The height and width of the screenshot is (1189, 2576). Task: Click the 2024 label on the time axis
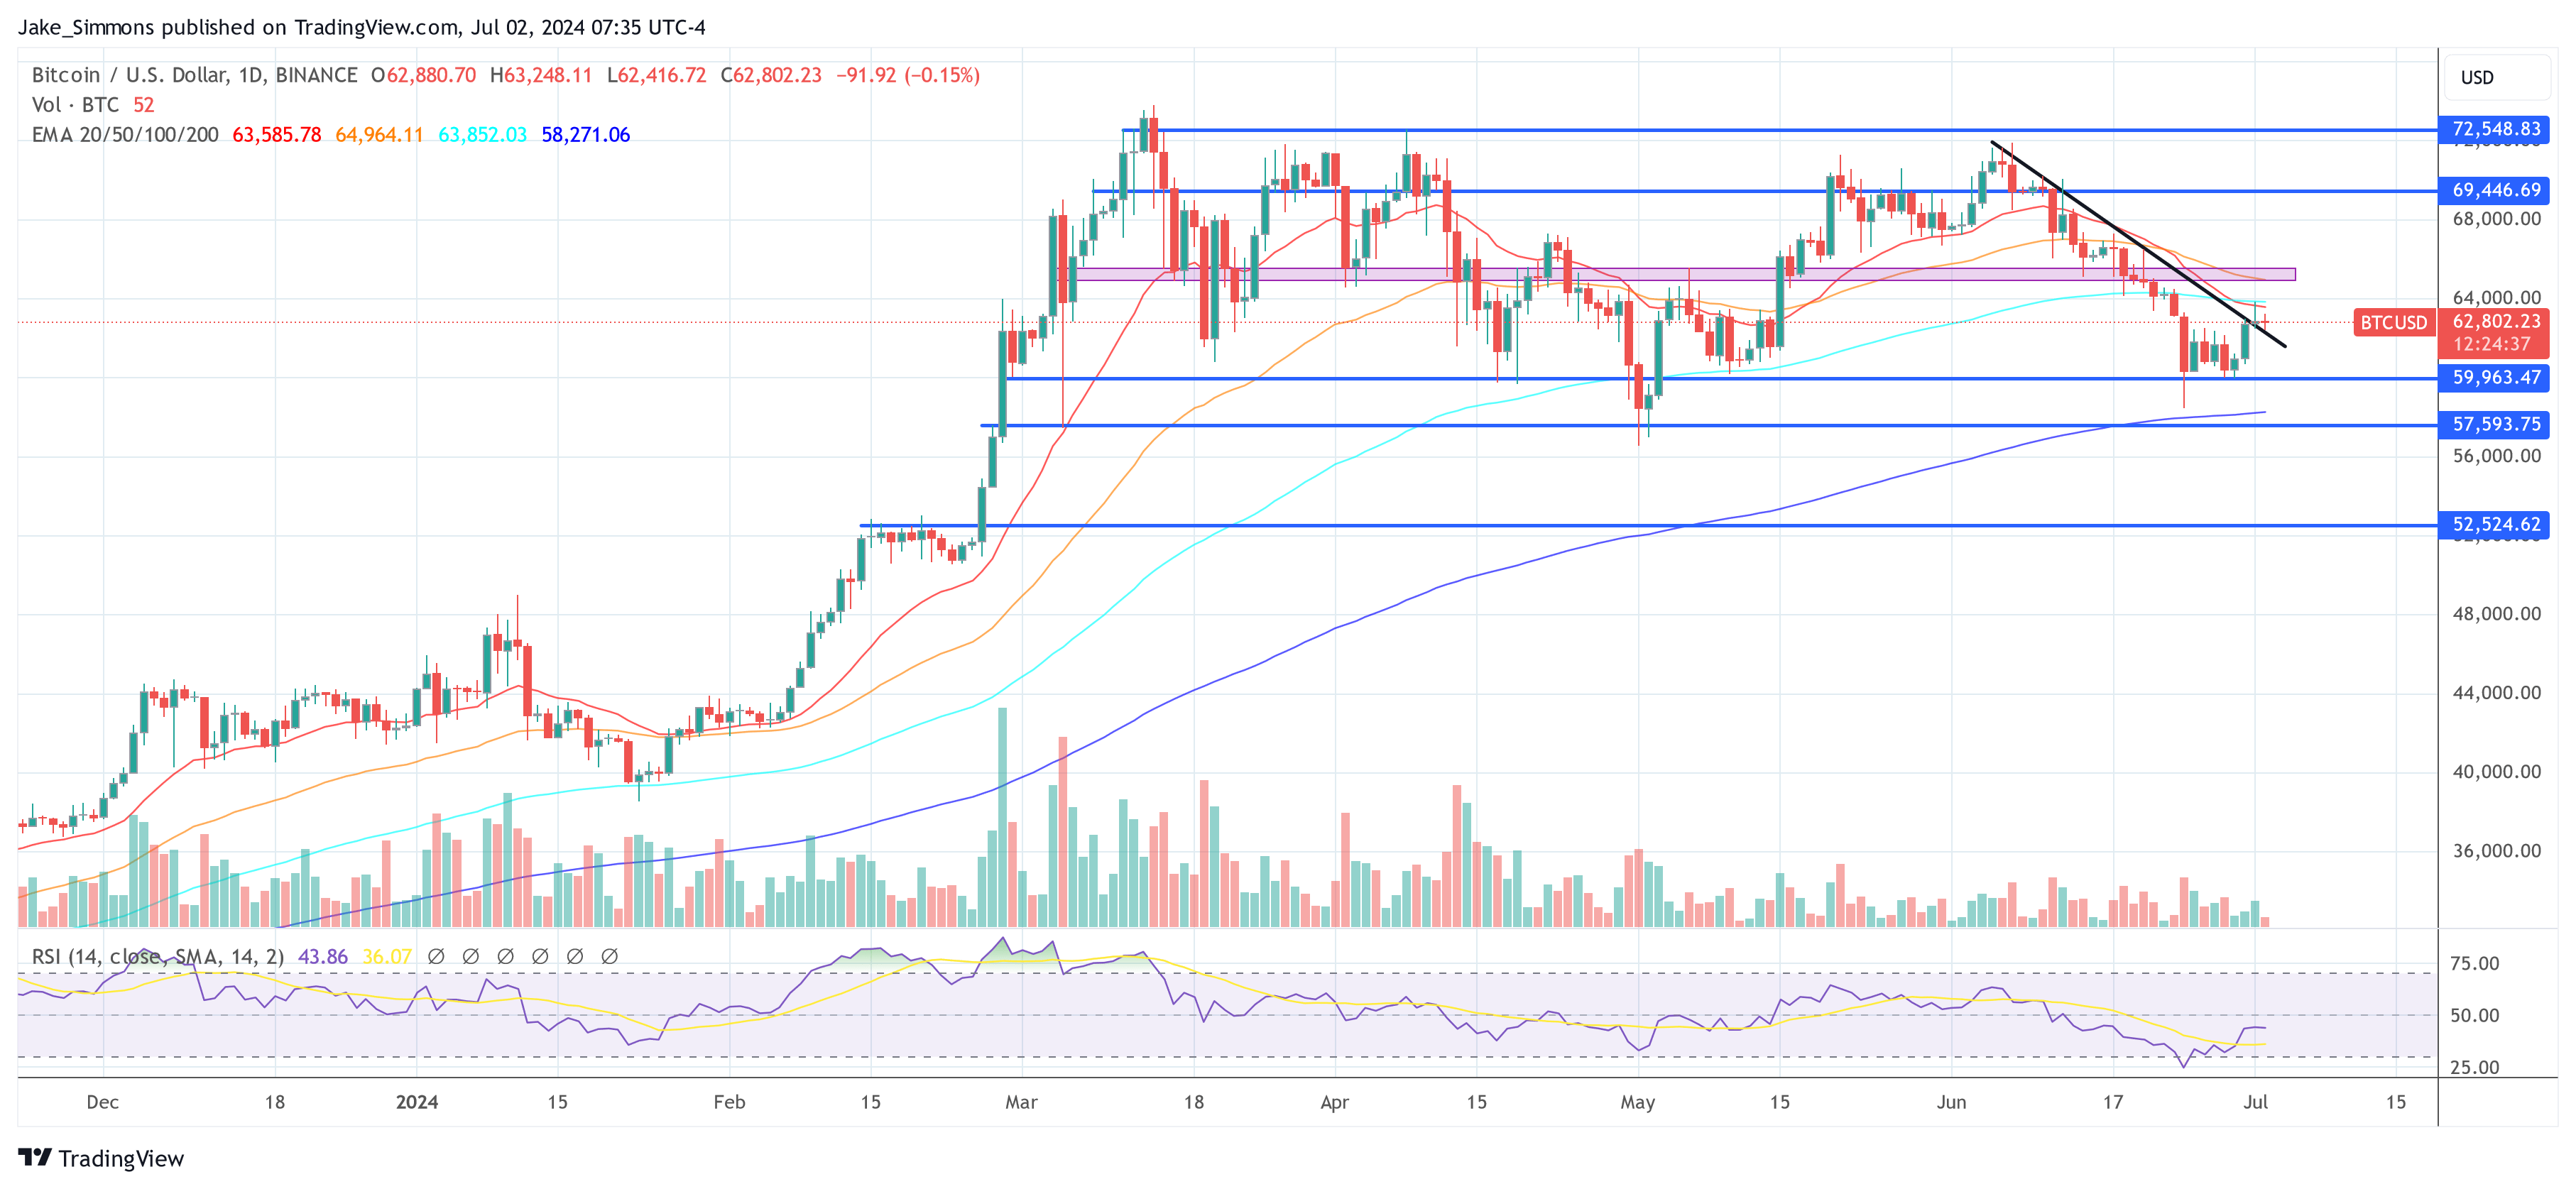[417, 1102]
